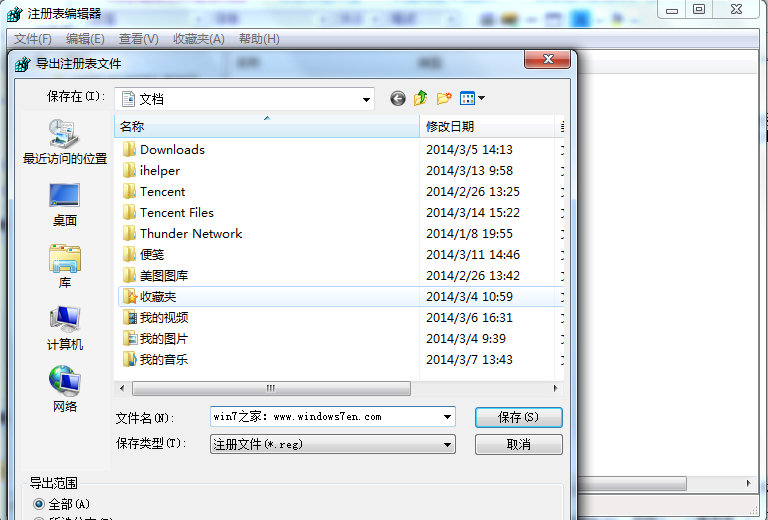Click the 保存(S) button

pyautogui.click(x=518, y=416)
